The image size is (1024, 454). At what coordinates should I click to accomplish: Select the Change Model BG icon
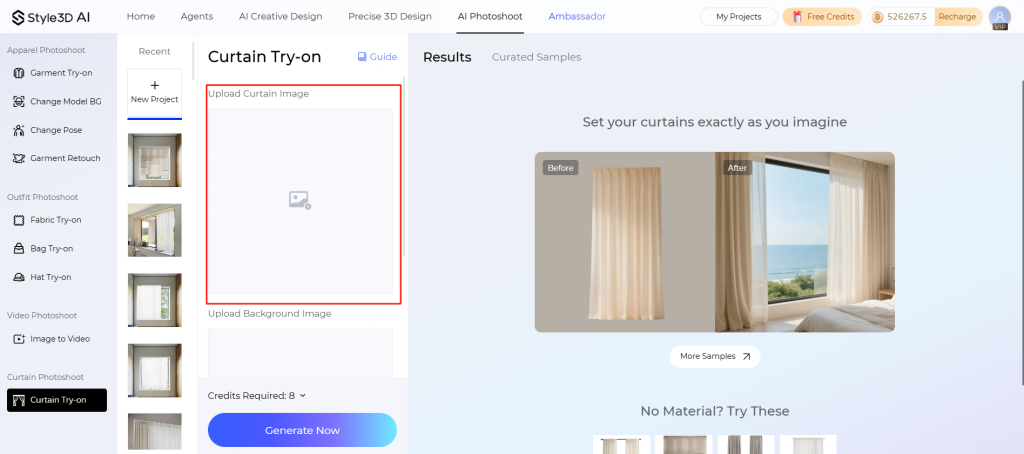(19, 101)
